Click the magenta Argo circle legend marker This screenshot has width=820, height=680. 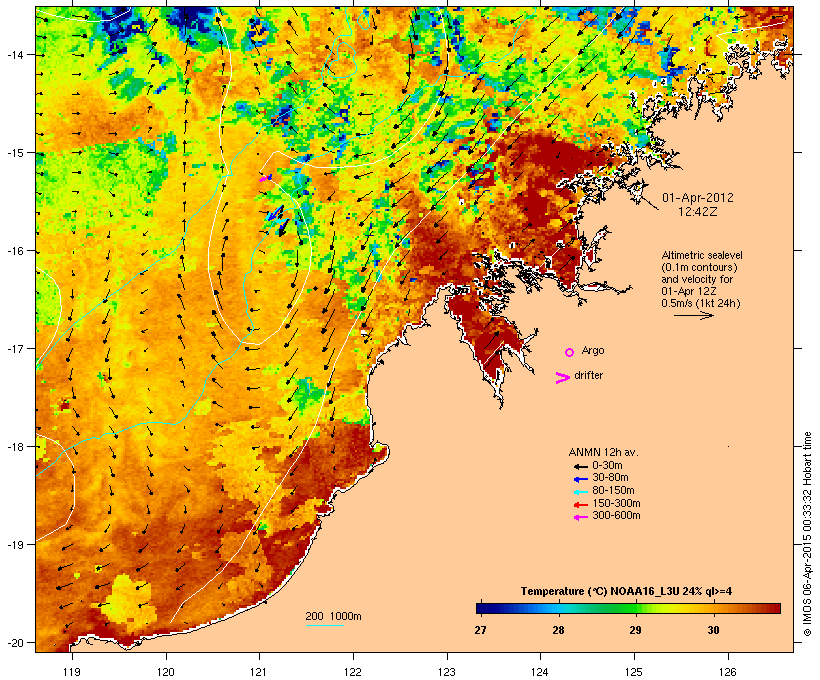pos(570,353)
